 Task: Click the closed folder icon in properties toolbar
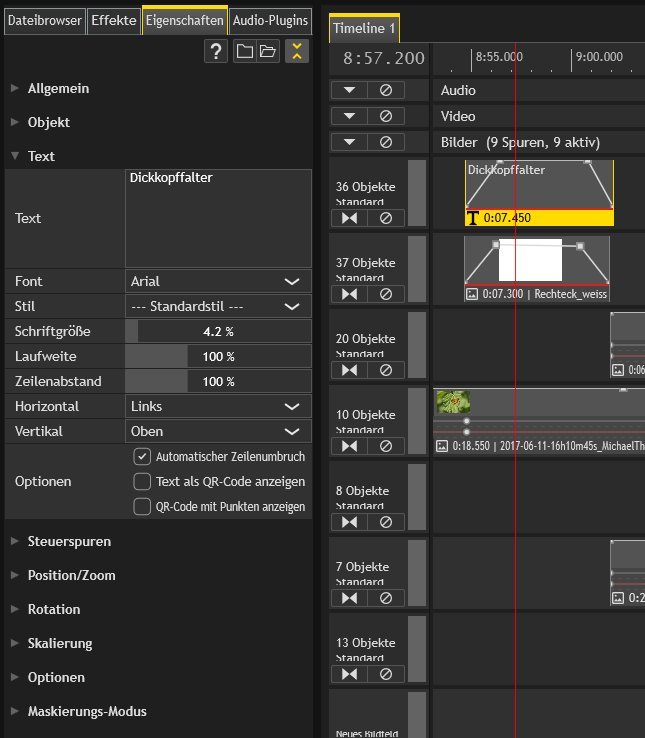coord(244,52)
